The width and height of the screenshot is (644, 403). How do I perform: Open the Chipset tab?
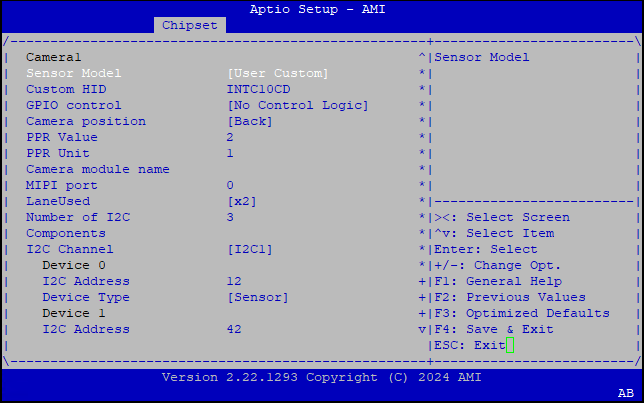click(190, 25)
